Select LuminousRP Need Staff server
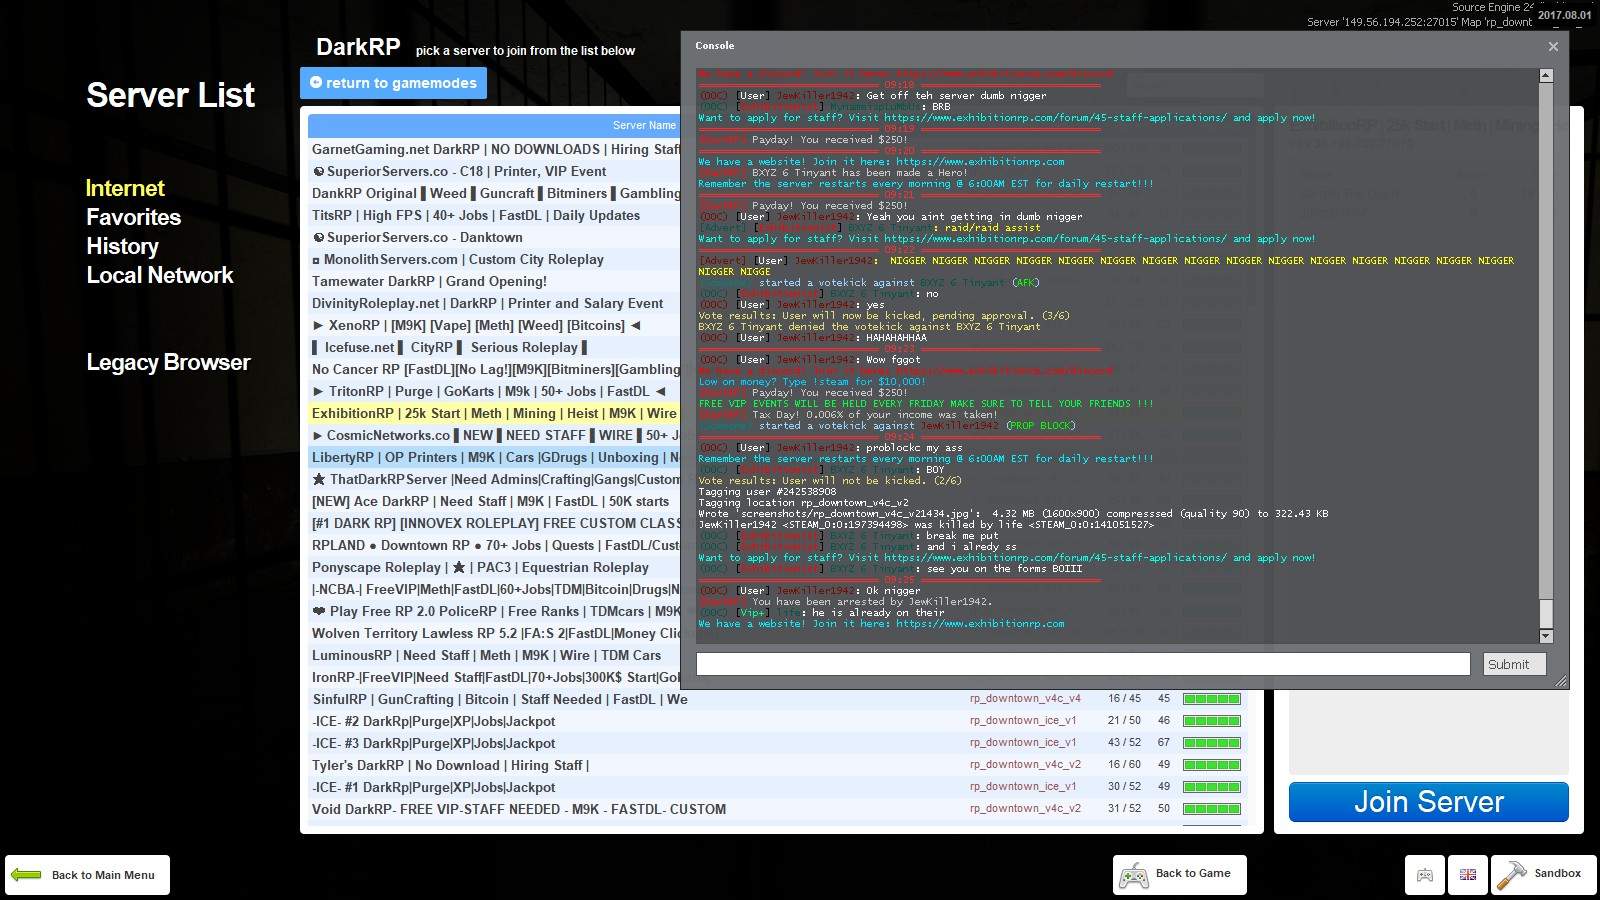The image size is (1600, 900). [x=494, y=655]
